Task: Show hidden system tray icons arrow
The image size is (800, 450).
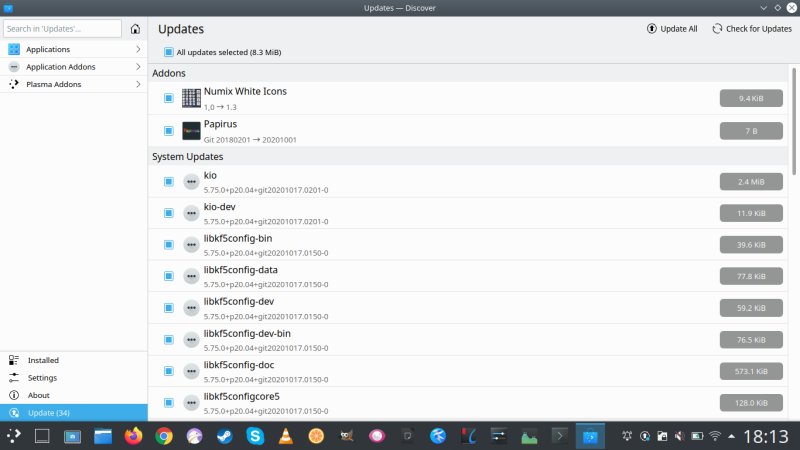Action: pos(732,436)
